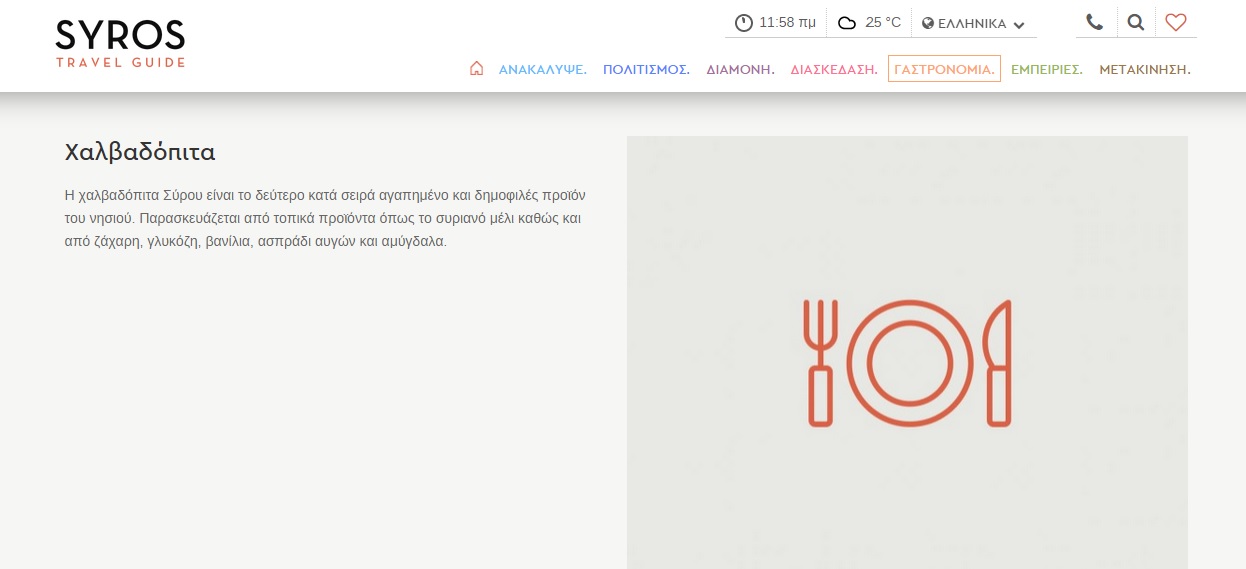
Task: Open favorites via heart icon
Action: [1176, 22]
